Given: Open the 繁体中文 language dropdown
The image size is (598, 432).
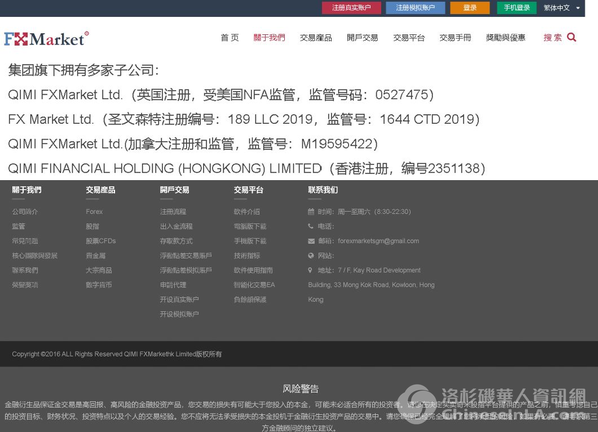Looking at the screenshot, I should click(561, 8).
